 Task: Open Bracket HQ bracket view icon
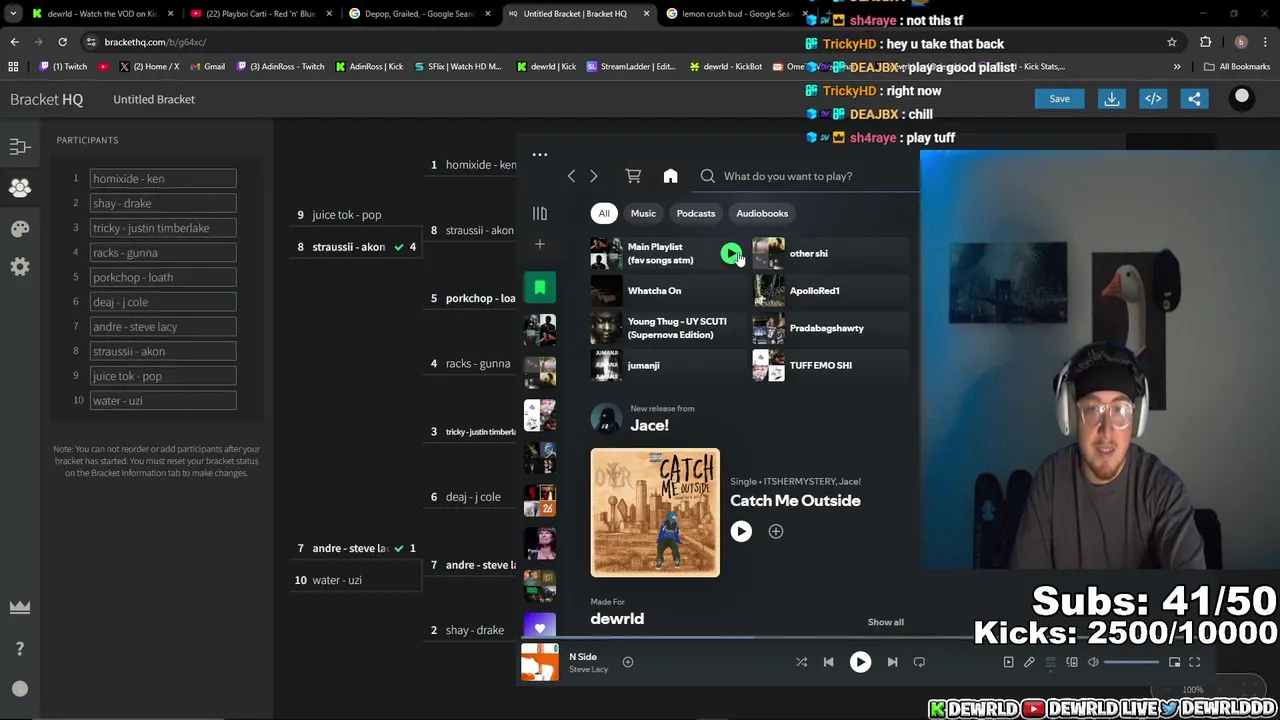tap(19, 147)
